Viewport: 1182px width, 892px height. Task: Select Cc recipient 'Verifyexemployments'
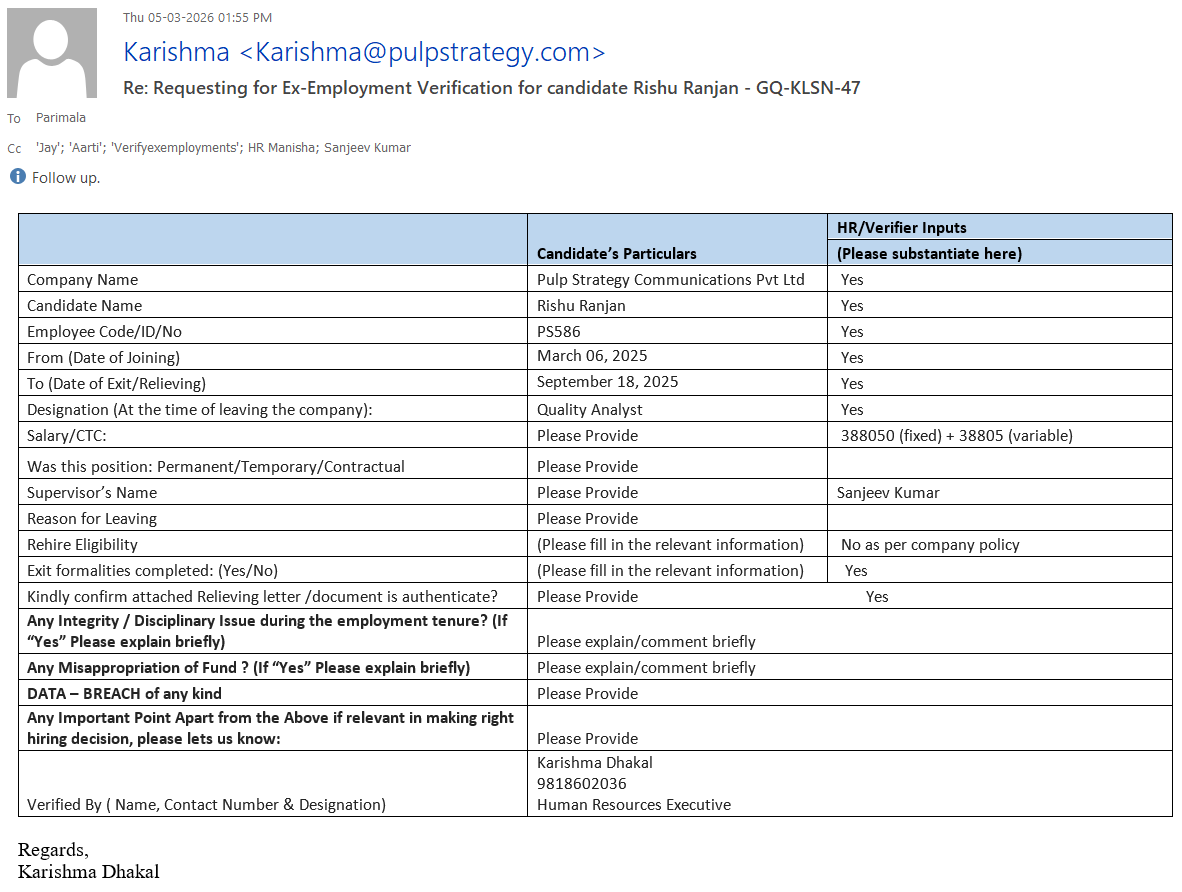click(x=176, y=148)
